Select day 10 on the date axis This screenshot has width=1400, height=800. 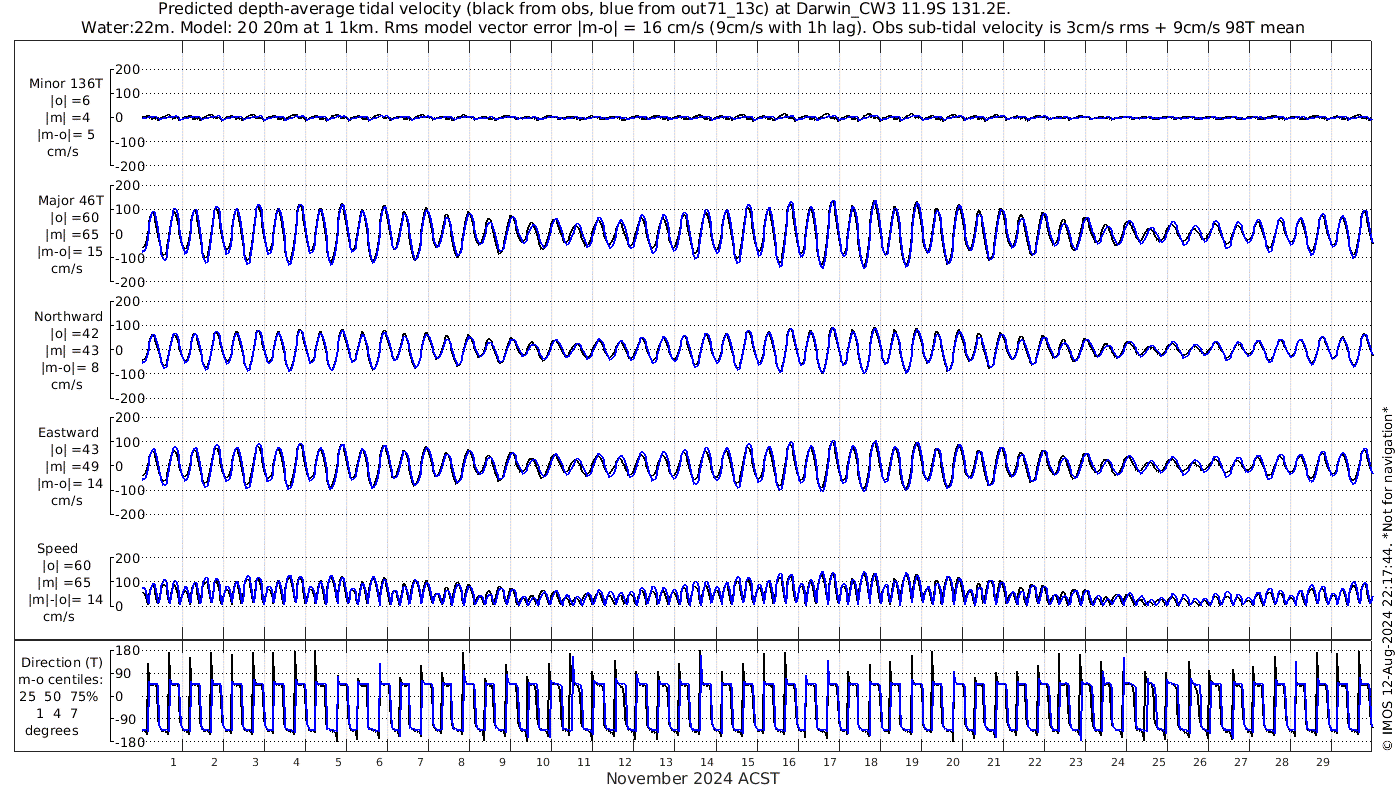543,762
